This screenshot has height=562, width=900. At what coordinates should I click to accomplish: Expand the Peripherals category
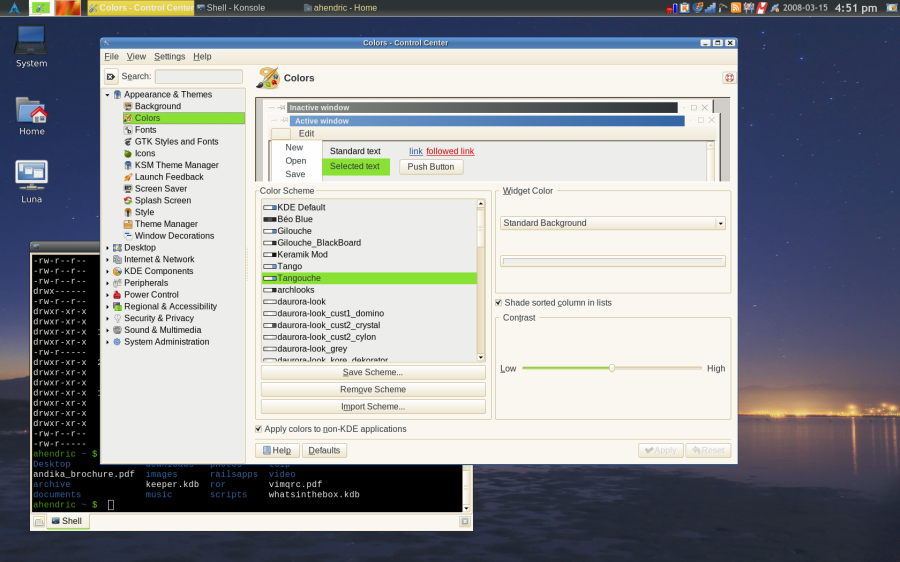[x=107, y=283]
